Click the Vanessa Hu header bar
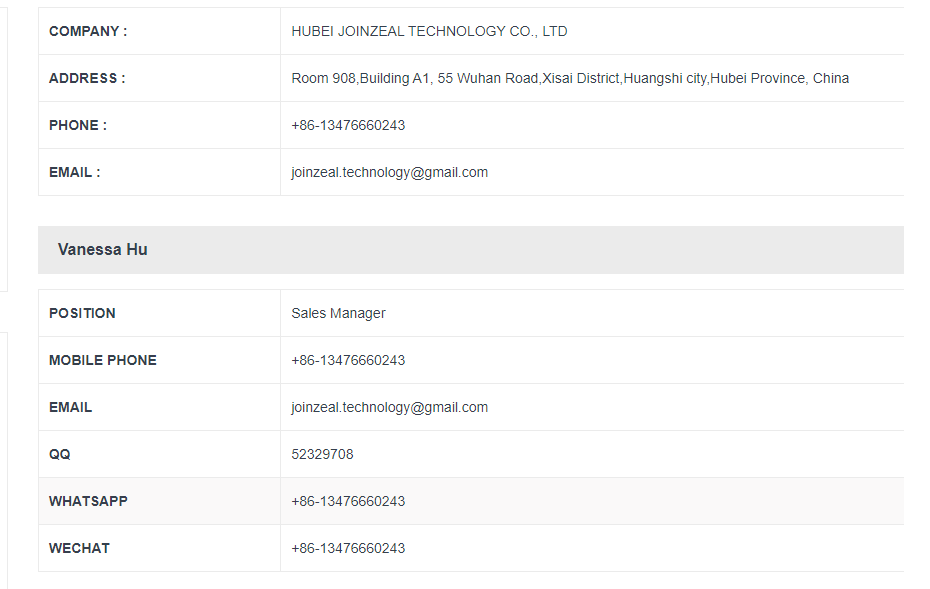 click(471, 250)
